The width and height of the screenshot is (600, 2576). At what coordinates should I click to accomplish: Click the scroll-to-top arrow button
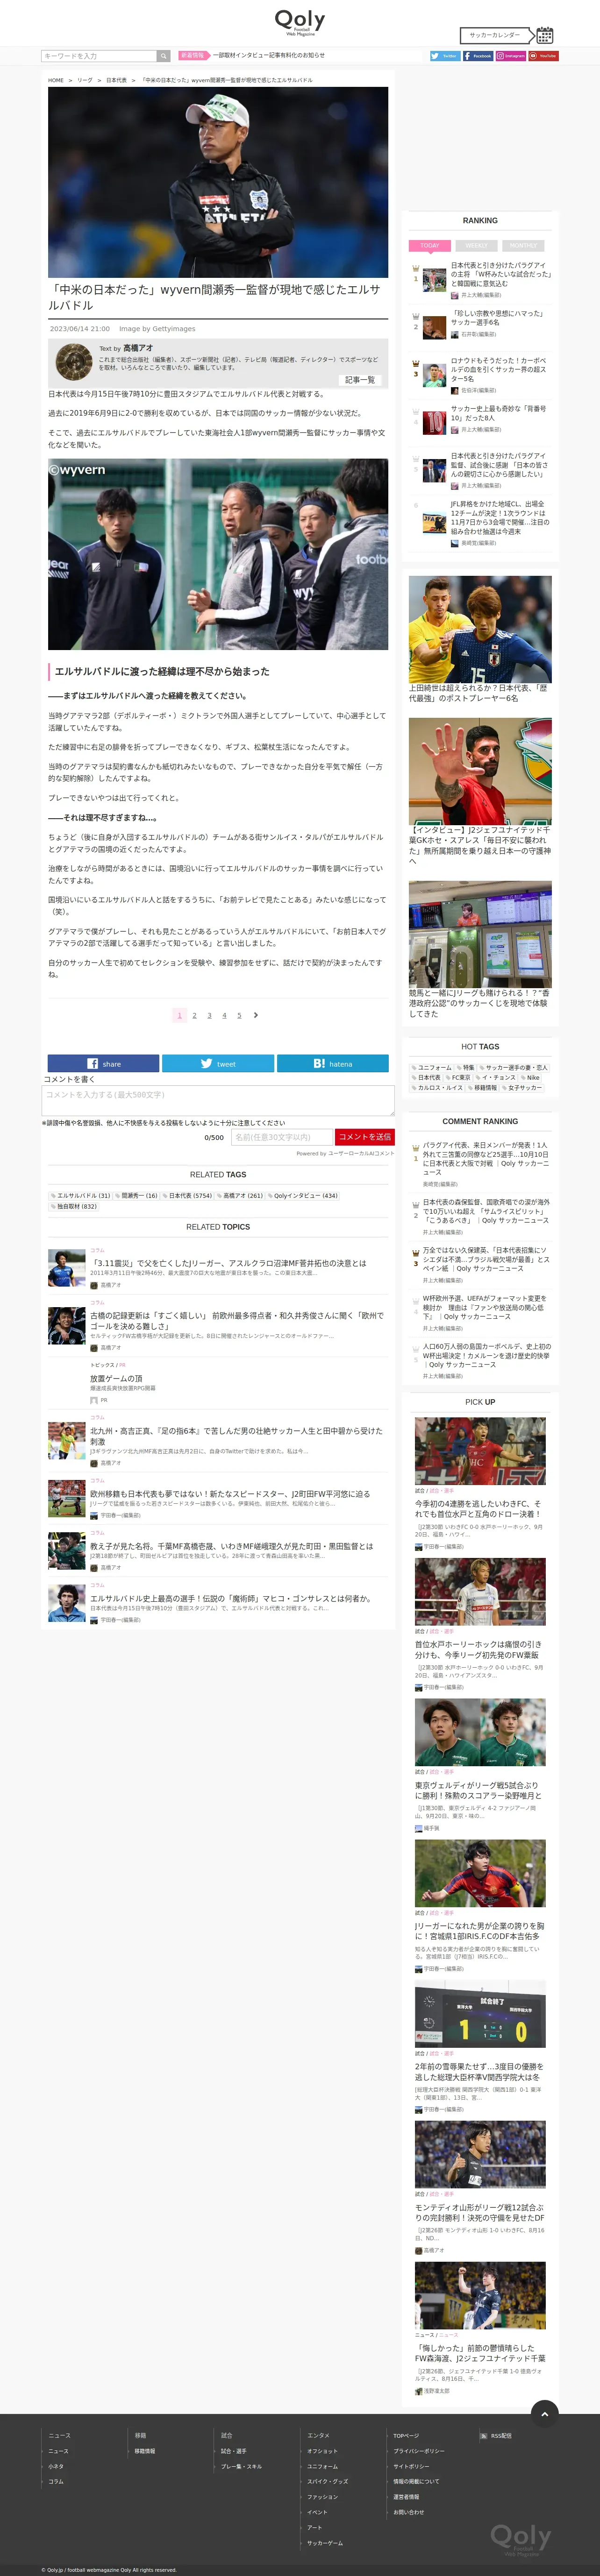[544, 2413]
